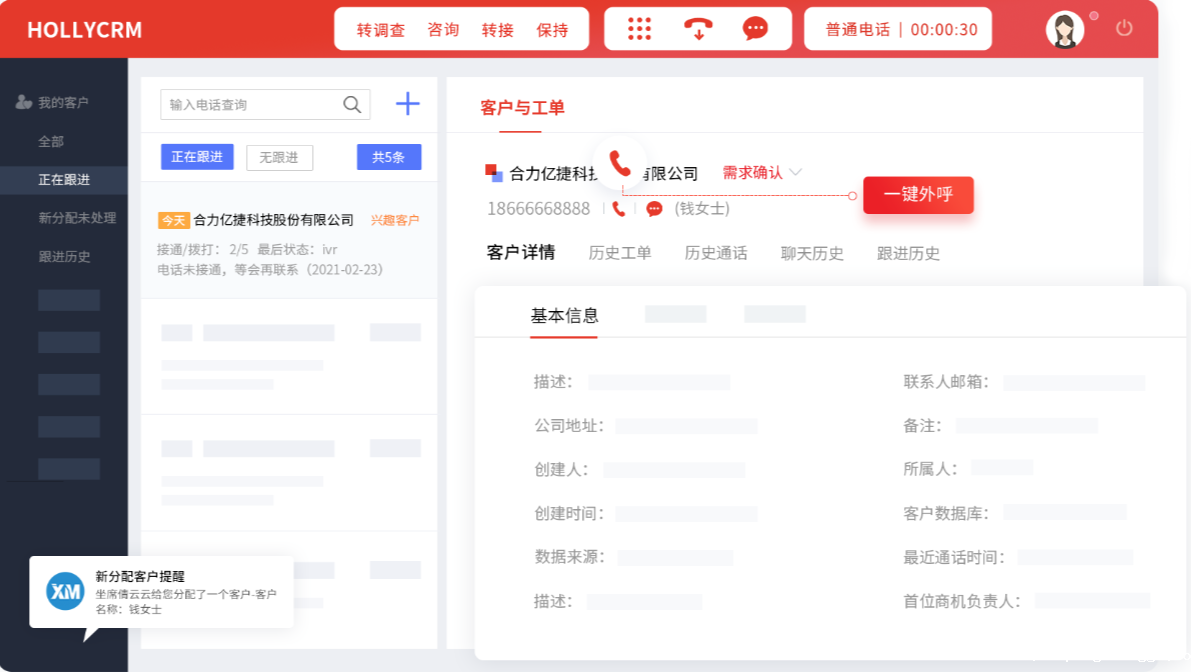Switch to the 历史工单 tab
The image size is (1191, 672).
(620, 253)
